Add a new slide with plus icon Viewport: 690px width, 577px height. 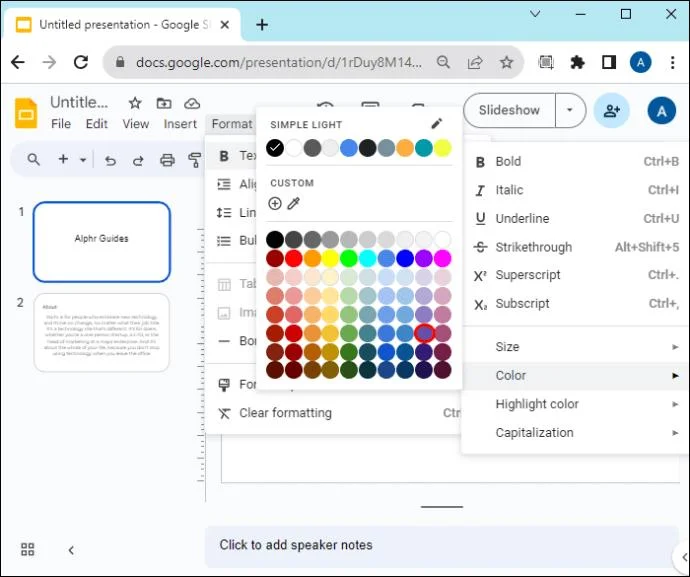click(x=63, y=159)
